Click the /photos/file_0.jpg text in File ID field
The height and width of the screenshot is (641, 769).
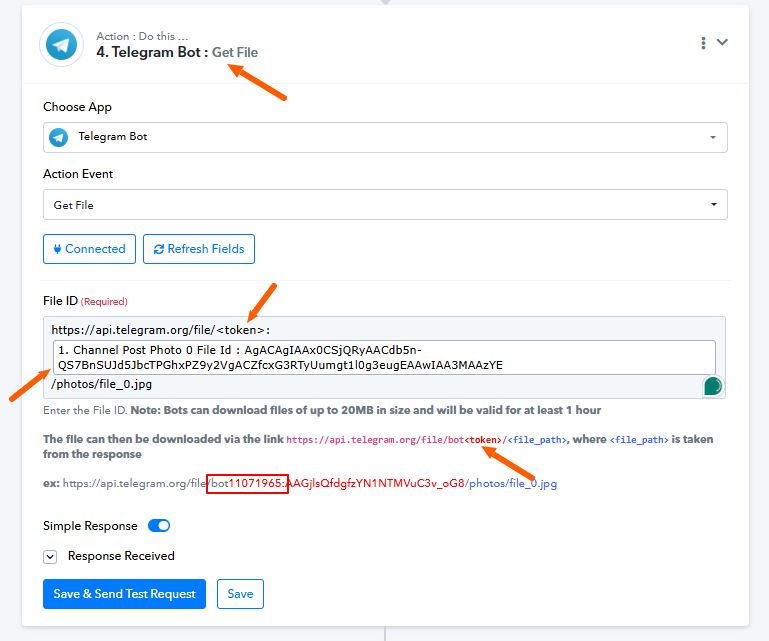tap(101, 384)
